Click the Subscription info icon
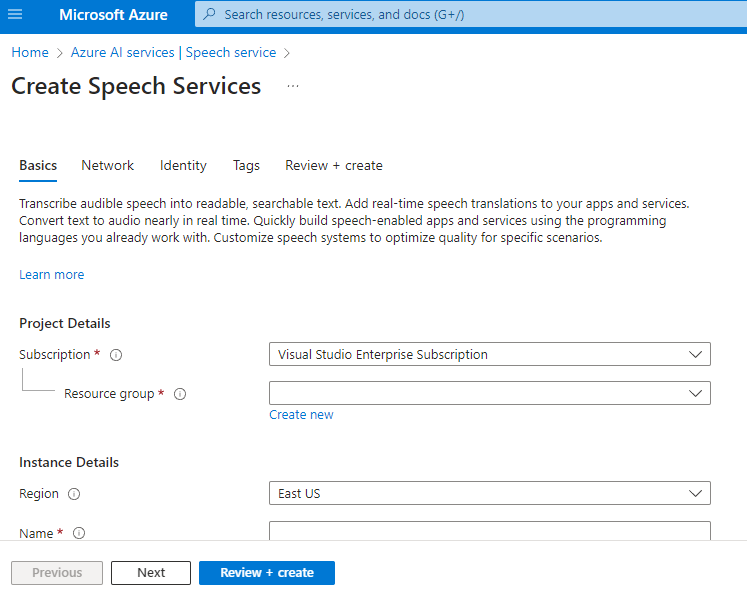 116,355
